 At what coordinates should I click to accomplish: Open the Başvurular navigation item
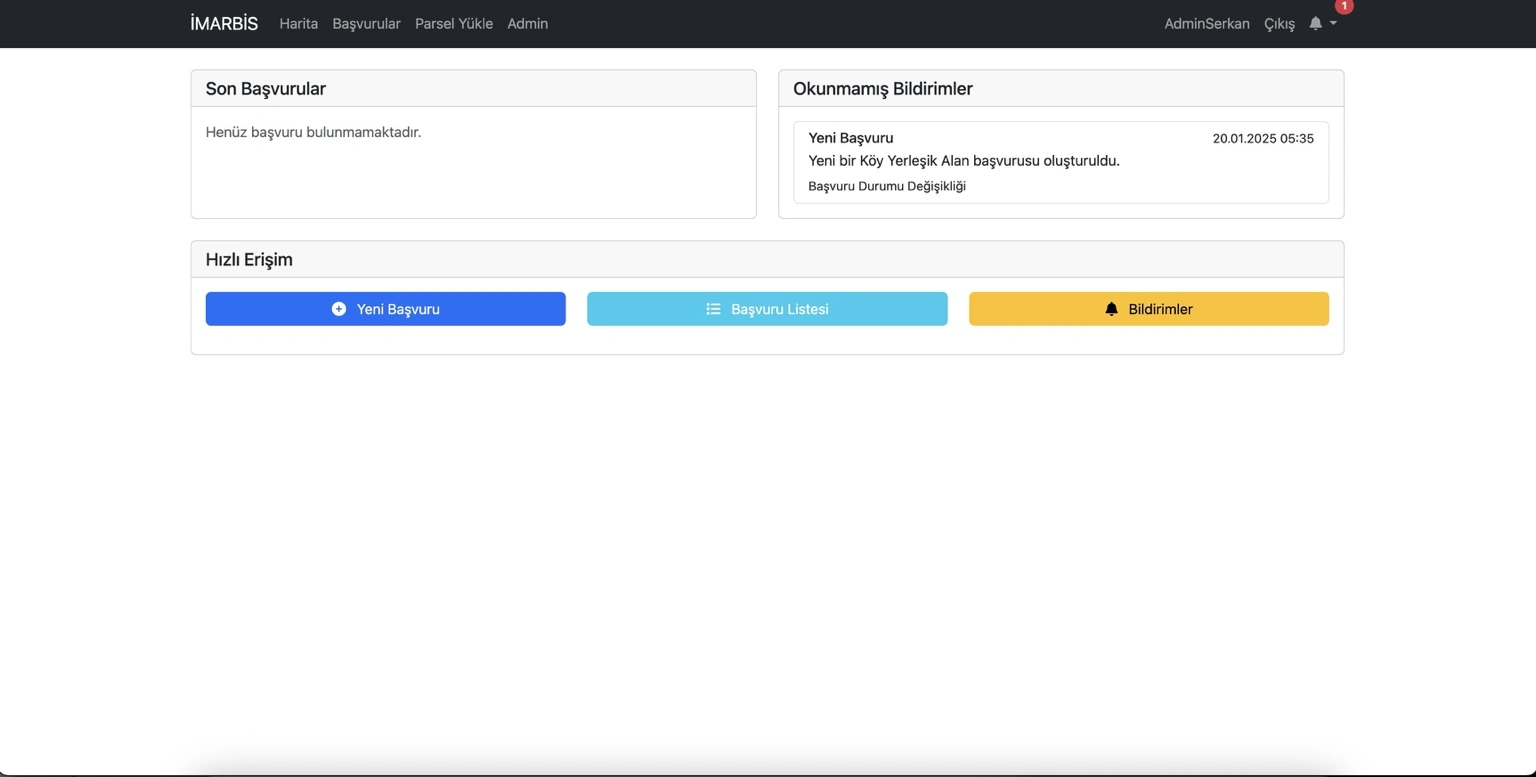pos(366,23)
